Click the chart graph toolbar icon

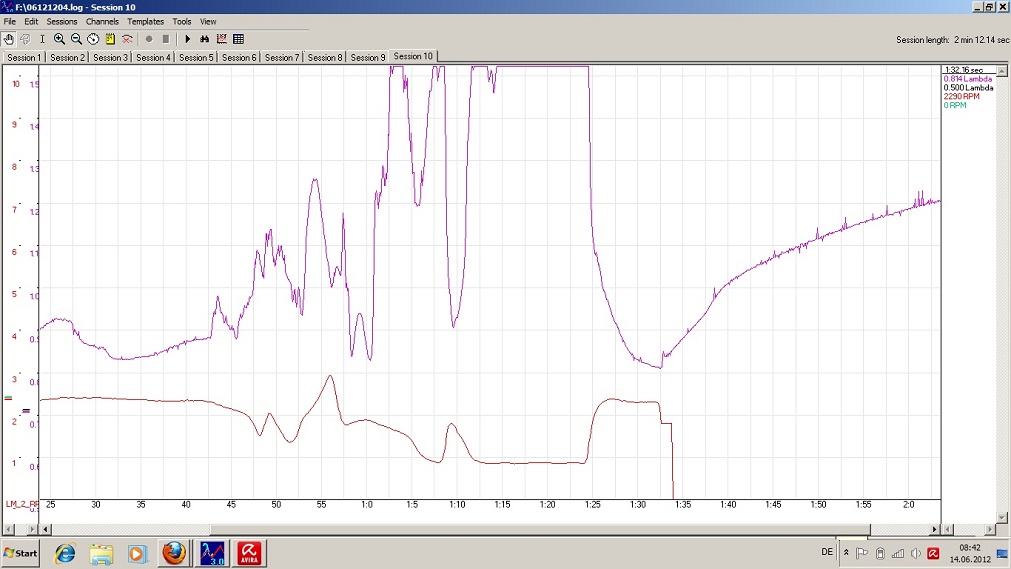222,39
